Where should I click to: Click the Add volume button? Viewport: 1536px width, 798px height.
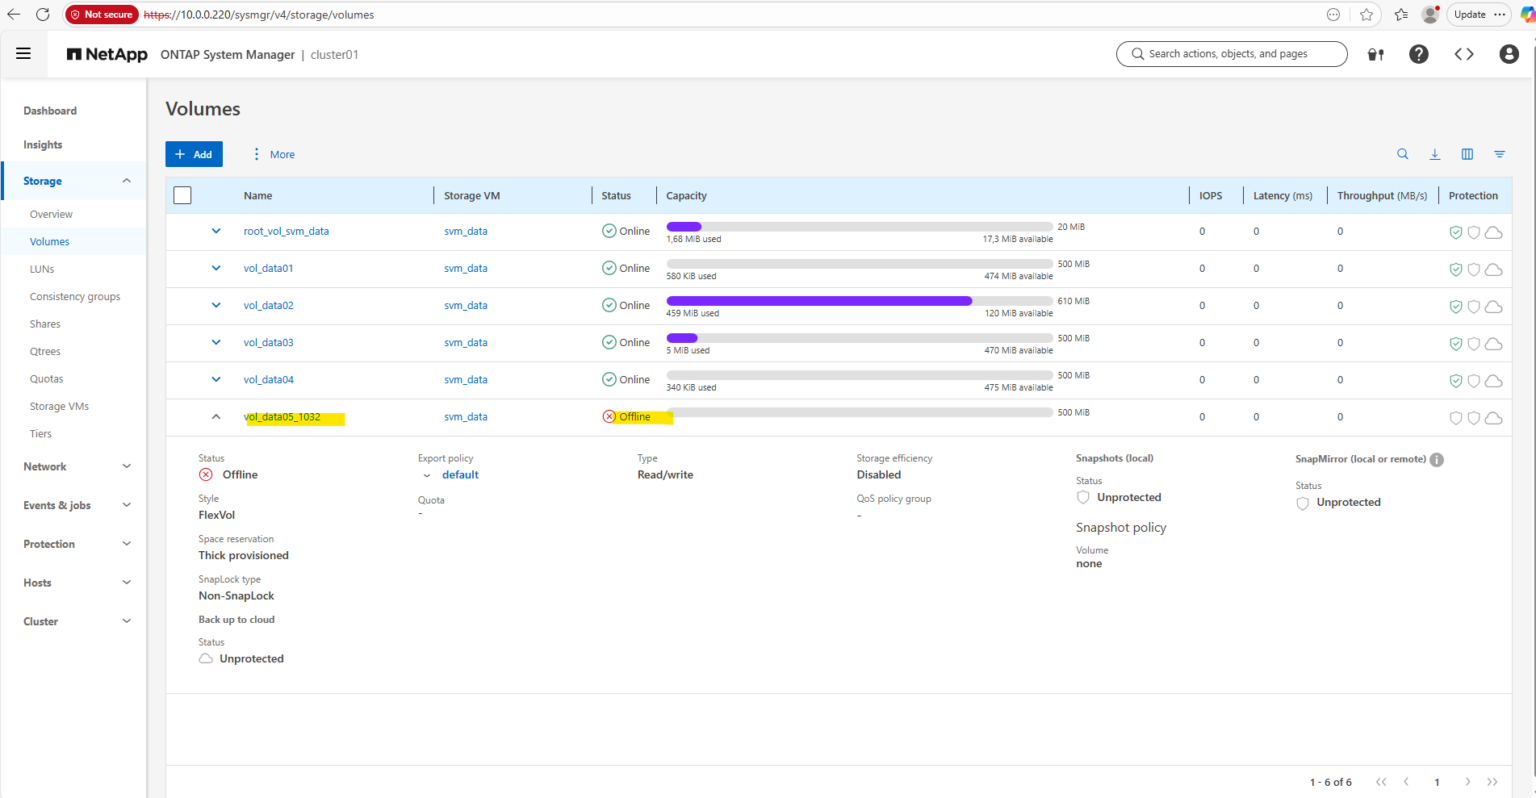(193, 154)
